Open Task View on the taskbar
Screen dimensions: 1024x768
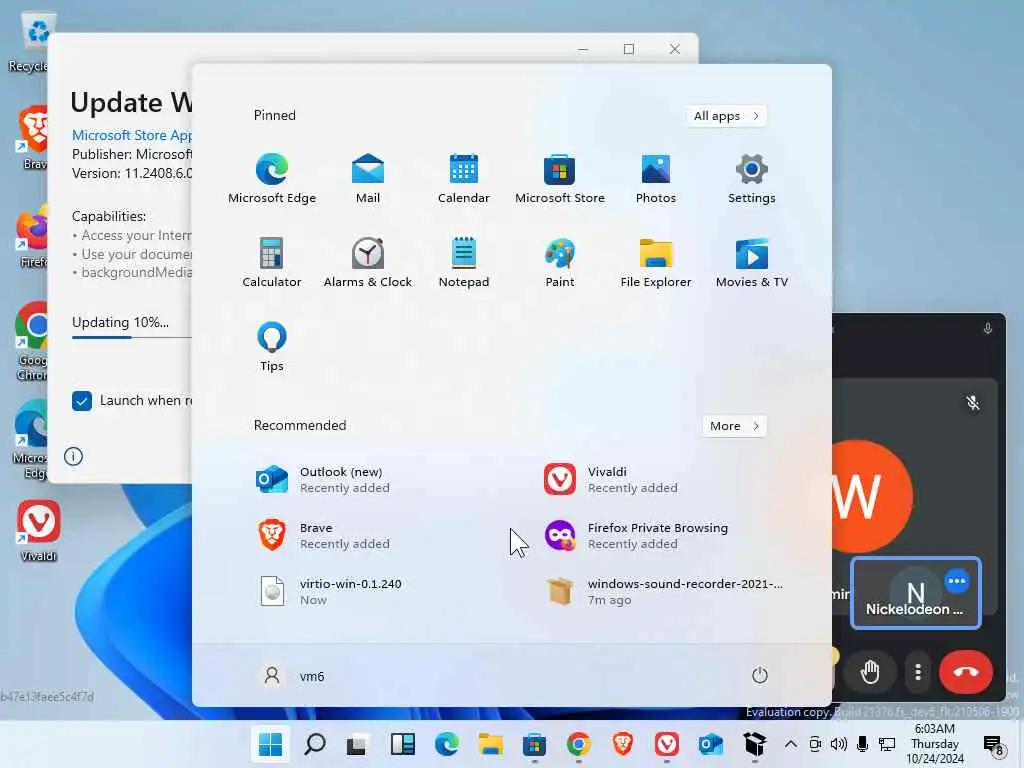pos(357,744)
